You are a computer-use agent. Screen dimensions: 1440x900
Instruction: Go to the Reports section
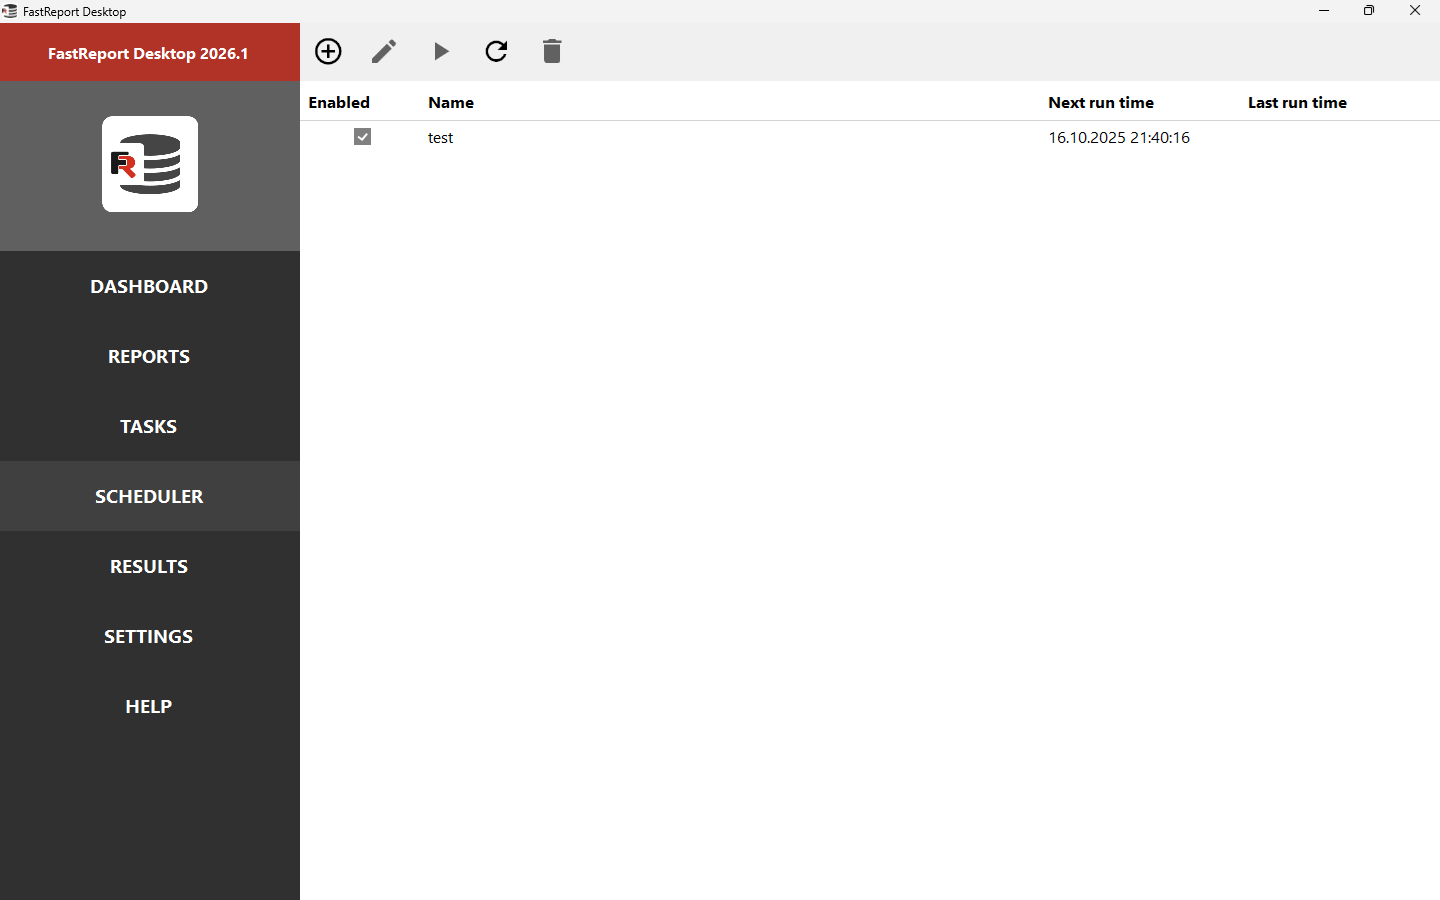point(149,356)
